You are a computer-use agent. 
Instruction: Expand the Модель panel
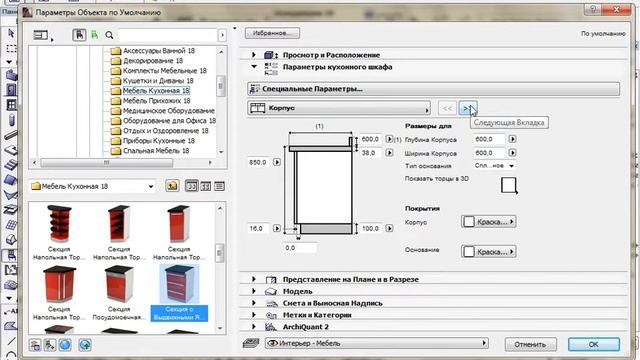tap(253, 291)
